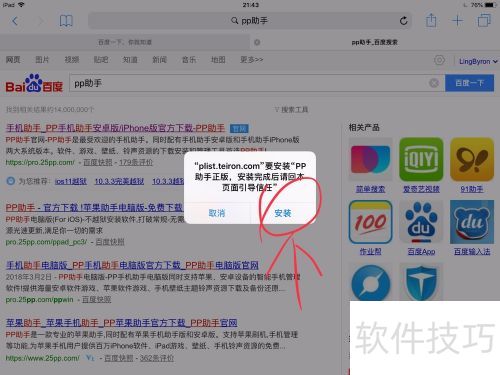Open the ios11越狱 suggestion
This screenshot has width=500, height=375.
(x=71, y=181)
